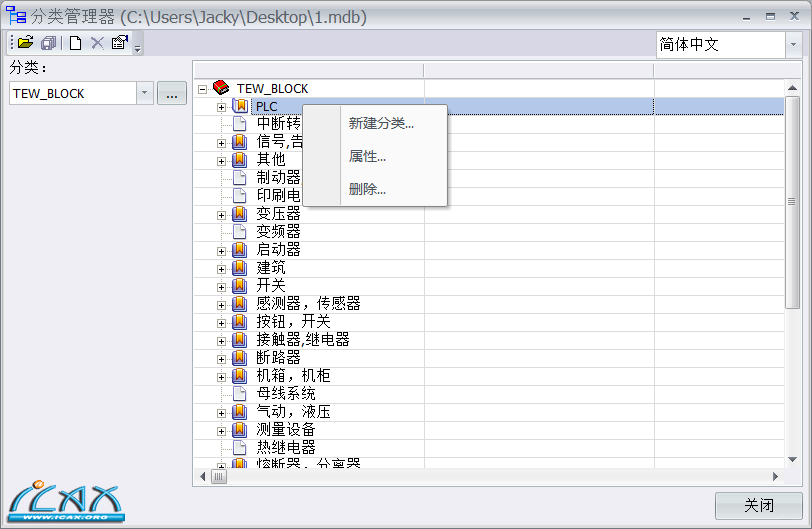Select the TEW_BLOCK root tree item
The image size is (812, 529).
click(272, 89)
